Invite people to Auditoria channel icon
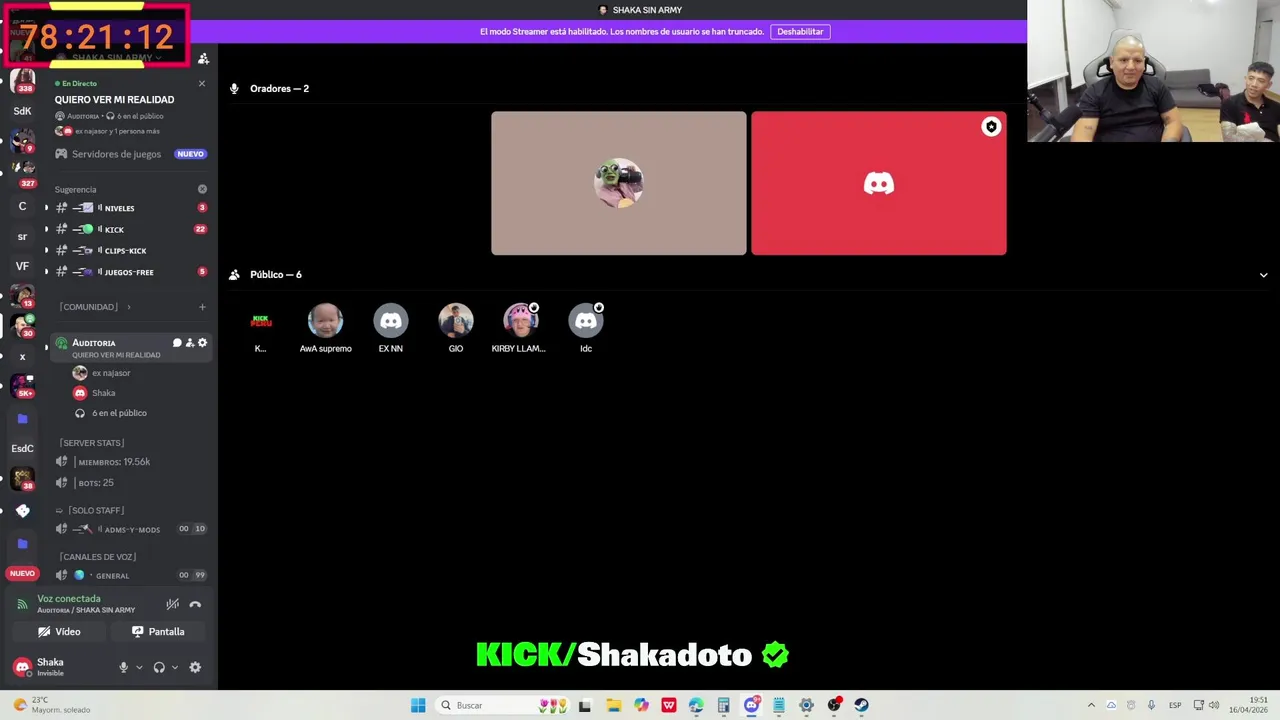 coord(190,343)
